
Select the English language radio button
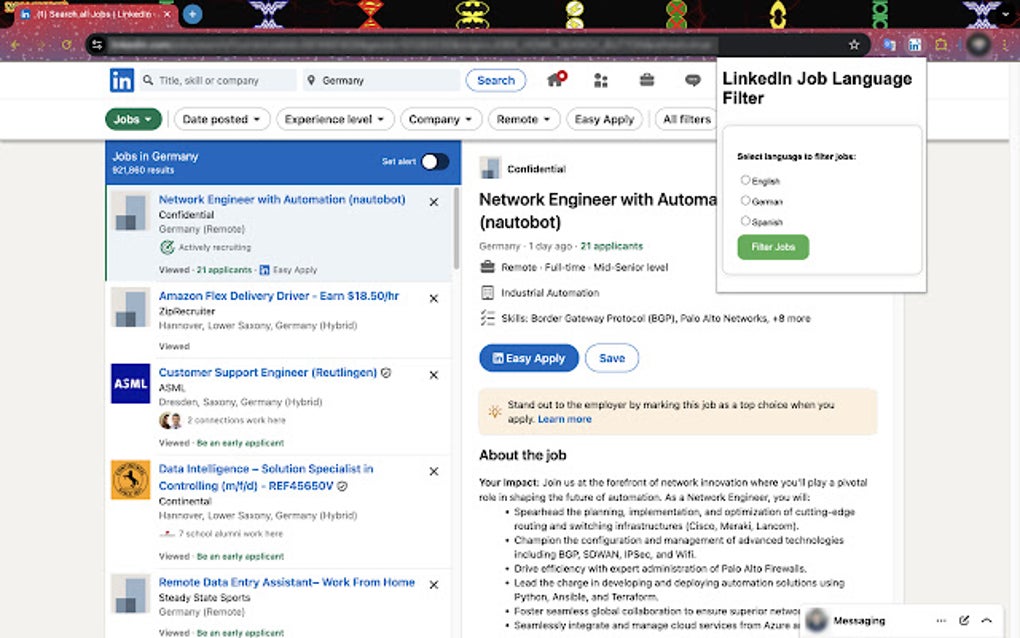point(745,180)
